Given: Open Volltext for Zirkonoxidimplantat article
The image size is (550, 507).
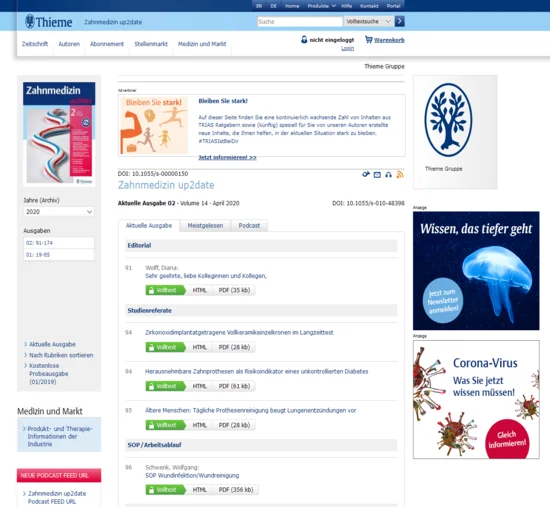Looking at the screenshot, I should click(x=165, y=347).
